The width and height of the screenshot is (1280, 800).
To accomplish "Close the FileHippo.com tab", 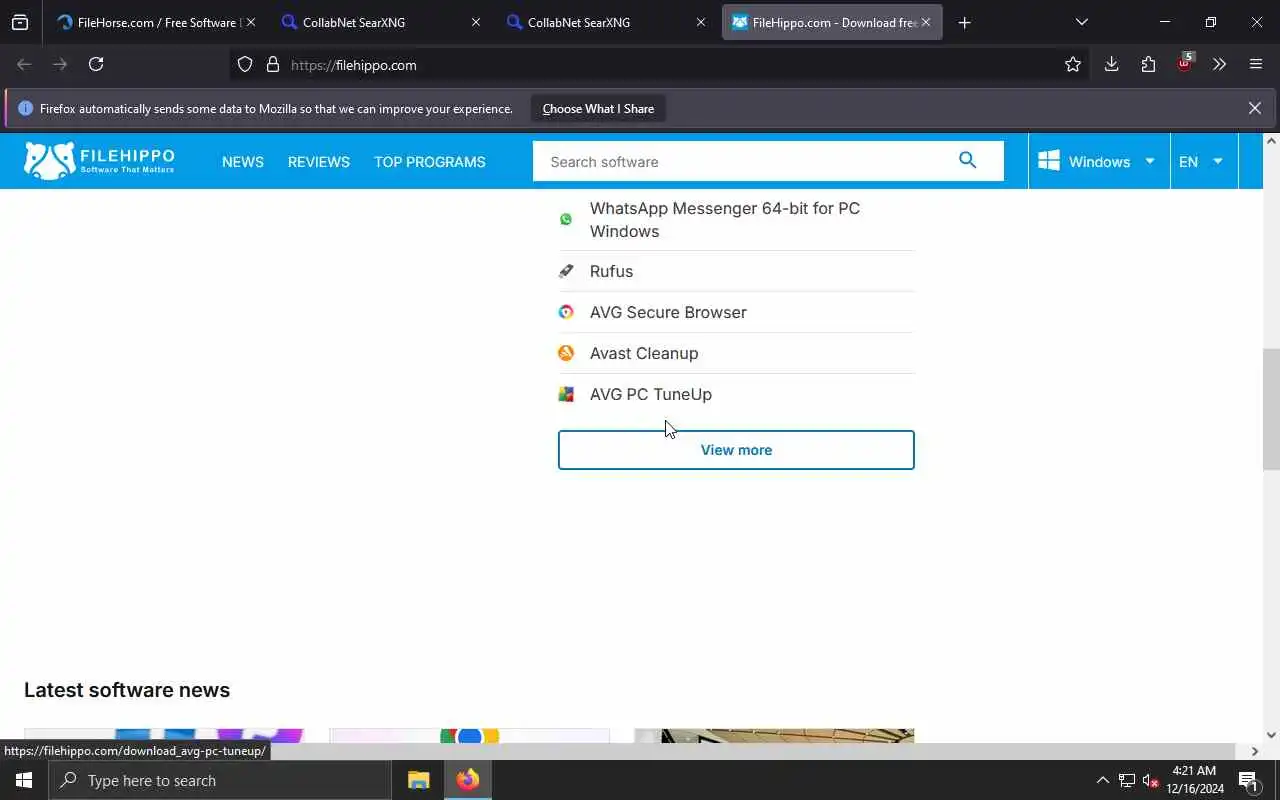I will click(x=926, y=22).
